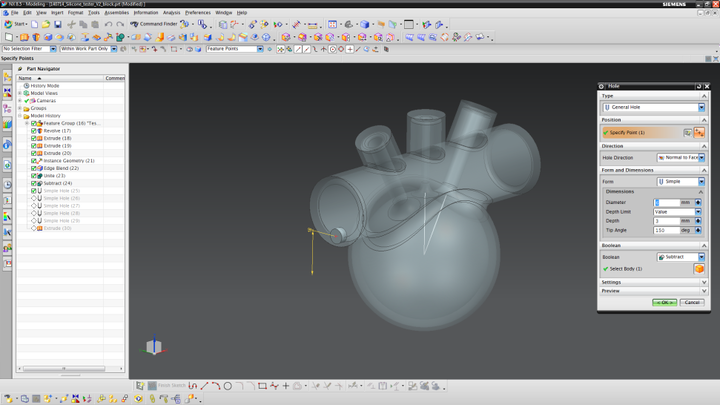Click the Tip Angle input field

(666, 230)
